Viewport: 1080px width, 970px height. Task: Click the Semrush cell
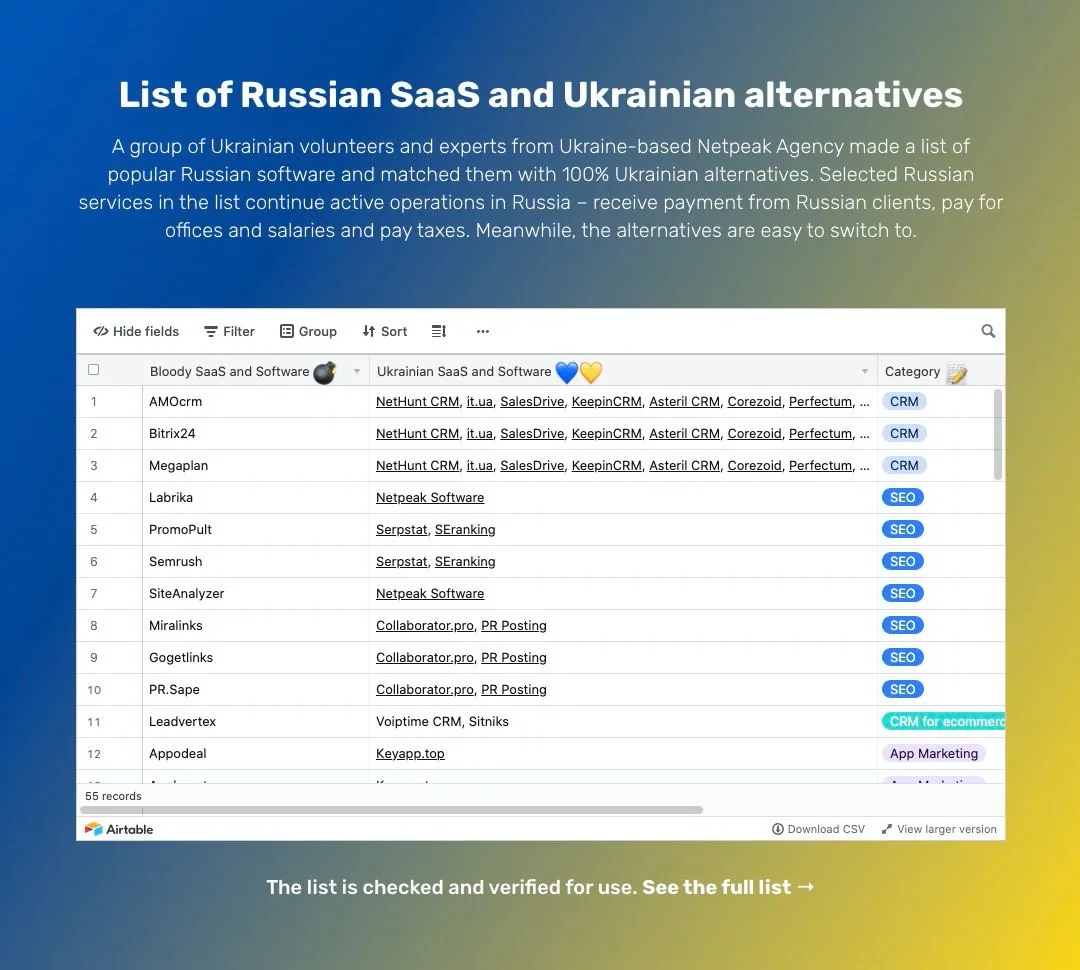(x=256, y=561)
